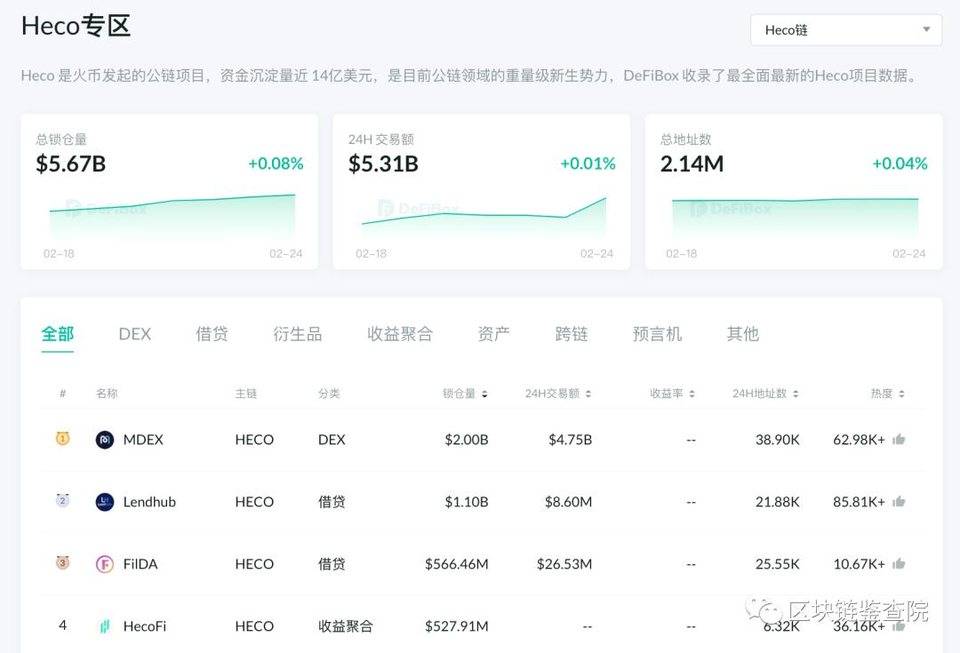The width and height of the screenshot is (960, 653).
Task: Click the HecoFi project logo icon
Action: (x=105, y=626)
